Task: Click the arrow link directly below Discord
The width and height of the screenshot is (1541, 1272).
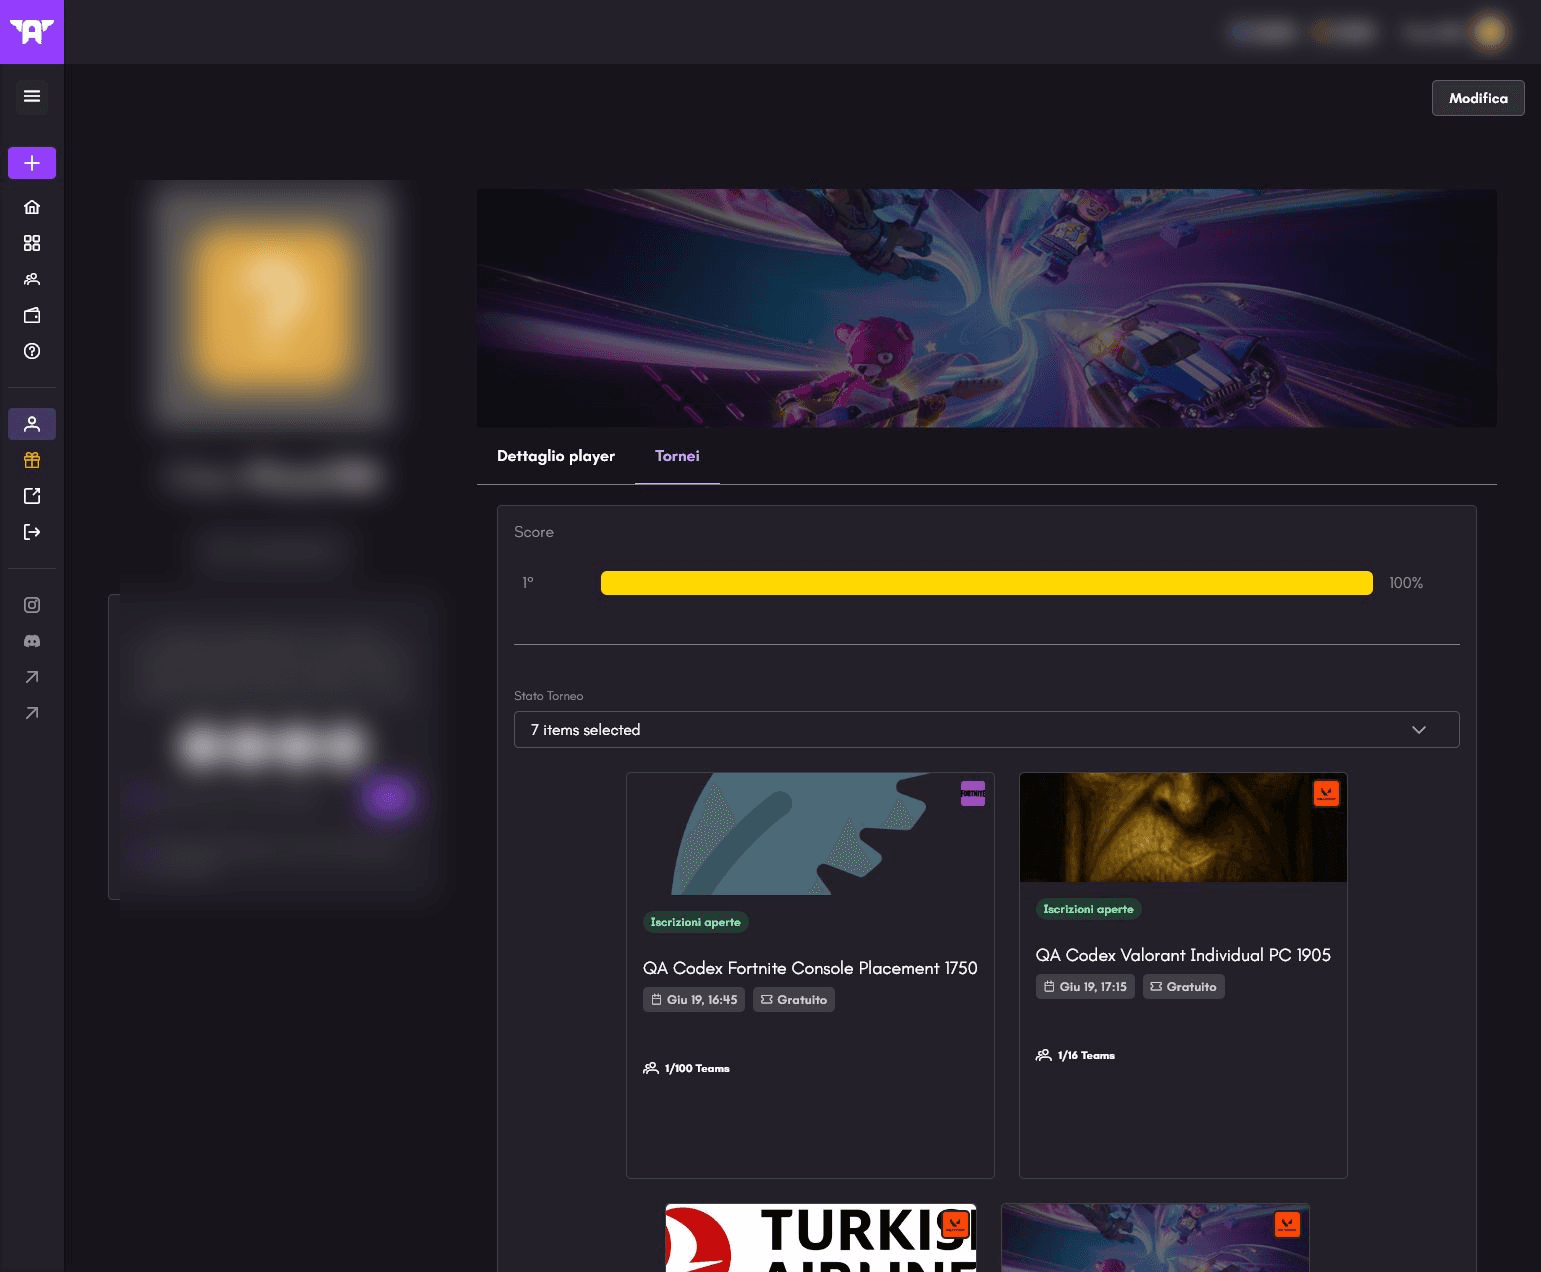Action: click(32, 677)
